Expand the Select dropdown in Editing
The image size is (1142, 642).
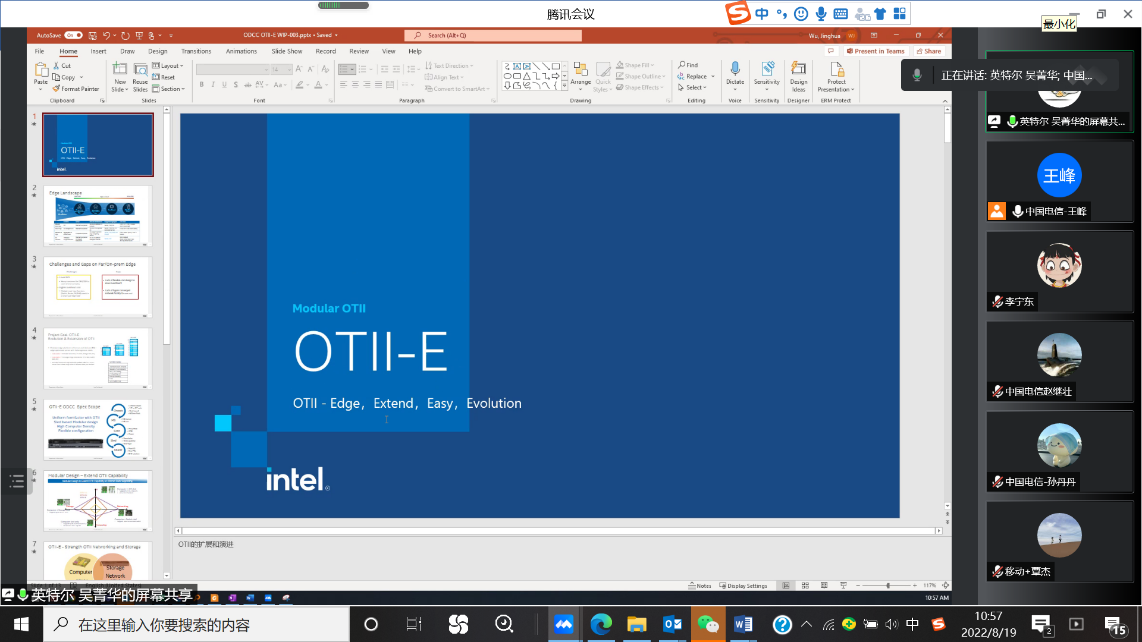pyautogui.click(x=692, y=87)
